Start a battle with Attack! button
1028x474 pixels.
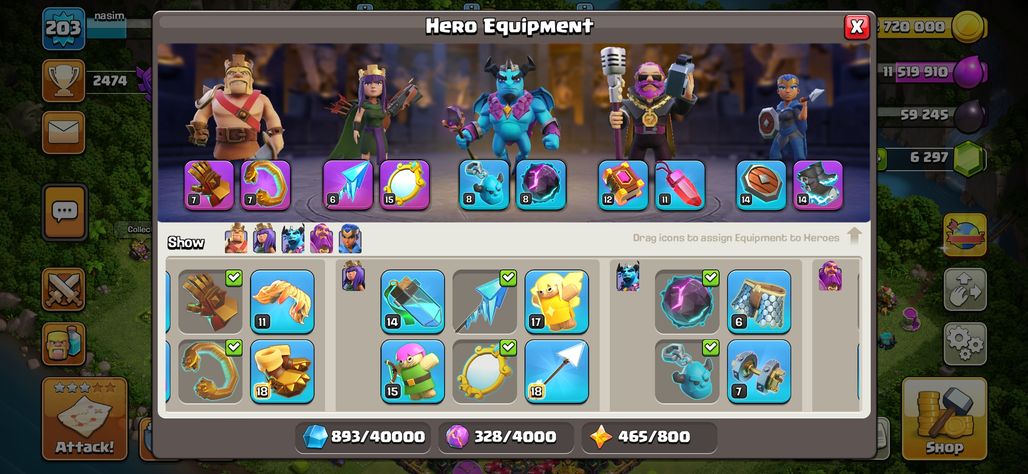(85, 419)
